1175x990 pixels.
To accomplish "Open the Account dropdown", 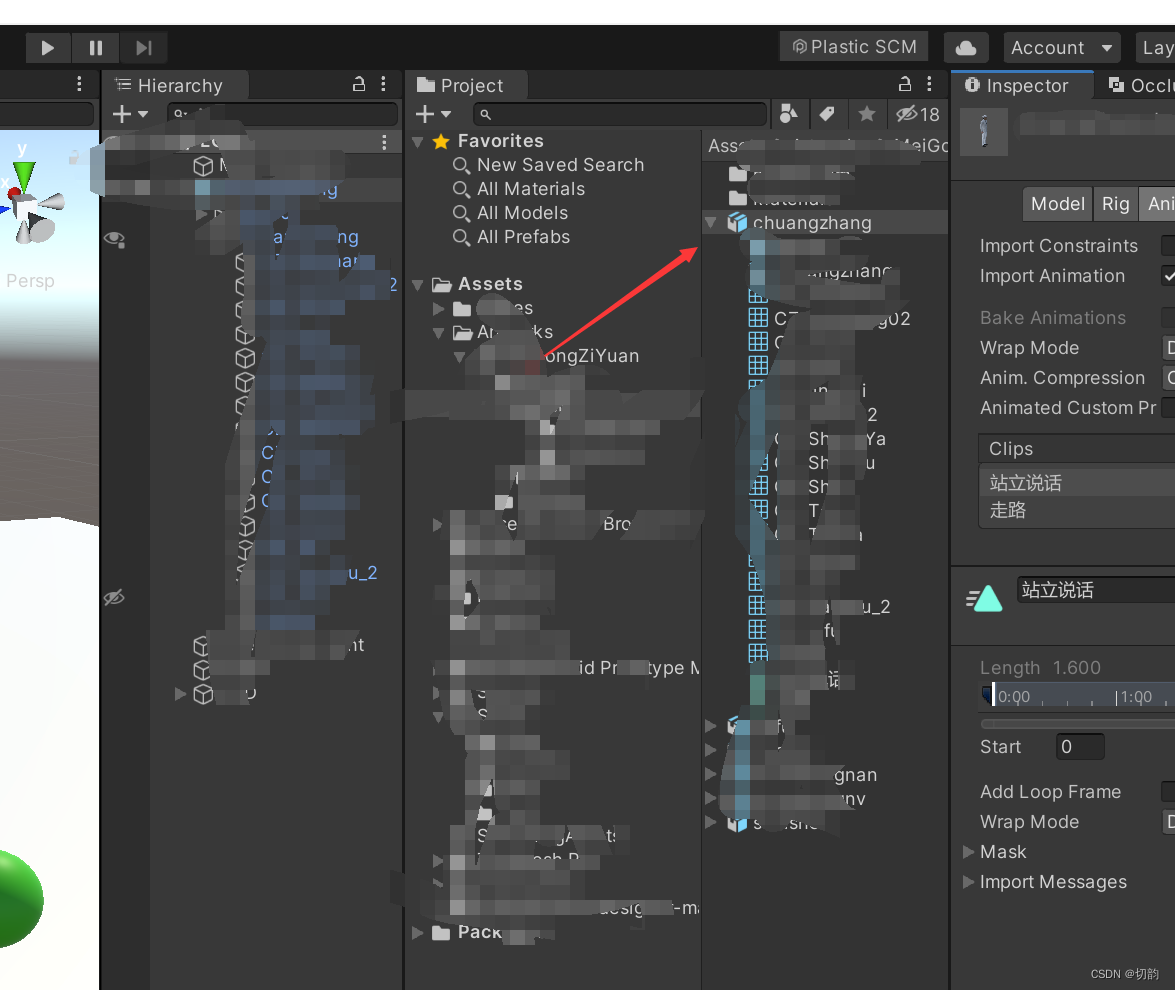I will click(x=1061, y=48).
